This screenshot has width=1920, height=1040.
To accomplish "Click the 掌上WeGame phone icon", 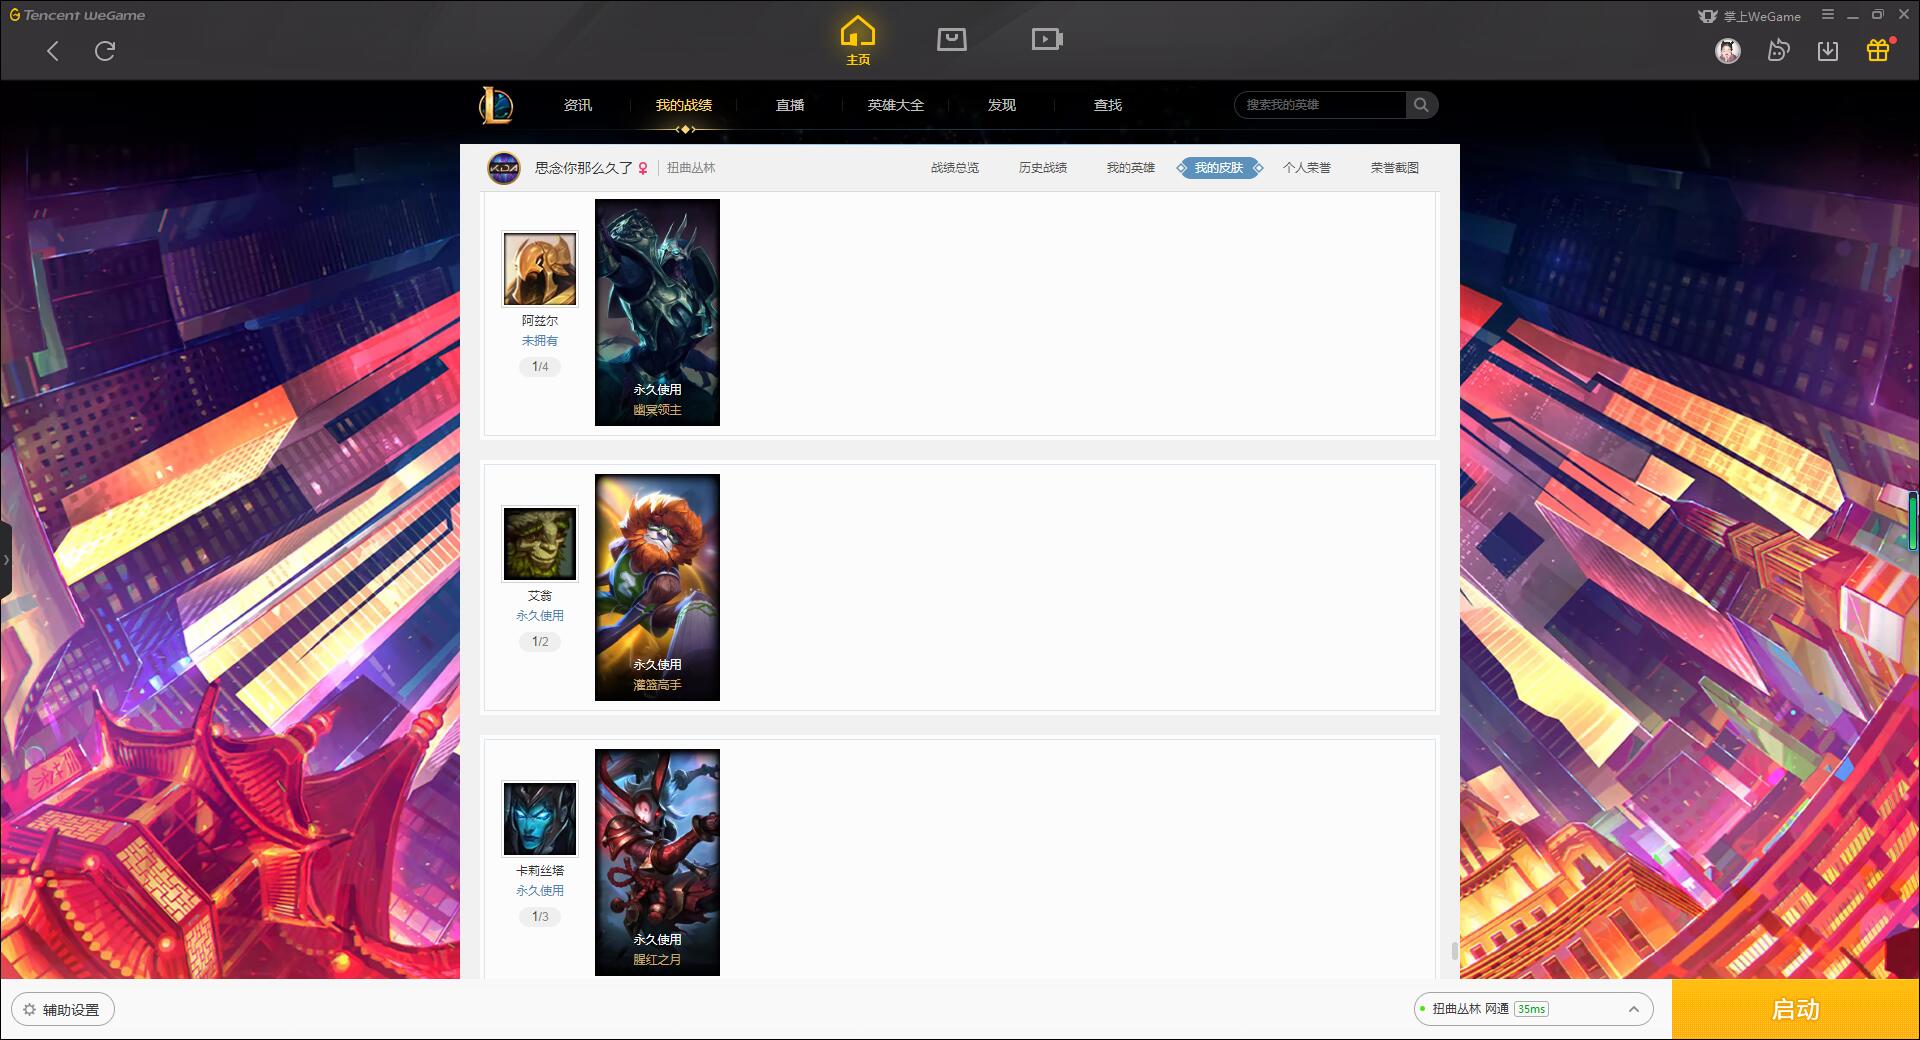I will click(x=1708, y=16).
